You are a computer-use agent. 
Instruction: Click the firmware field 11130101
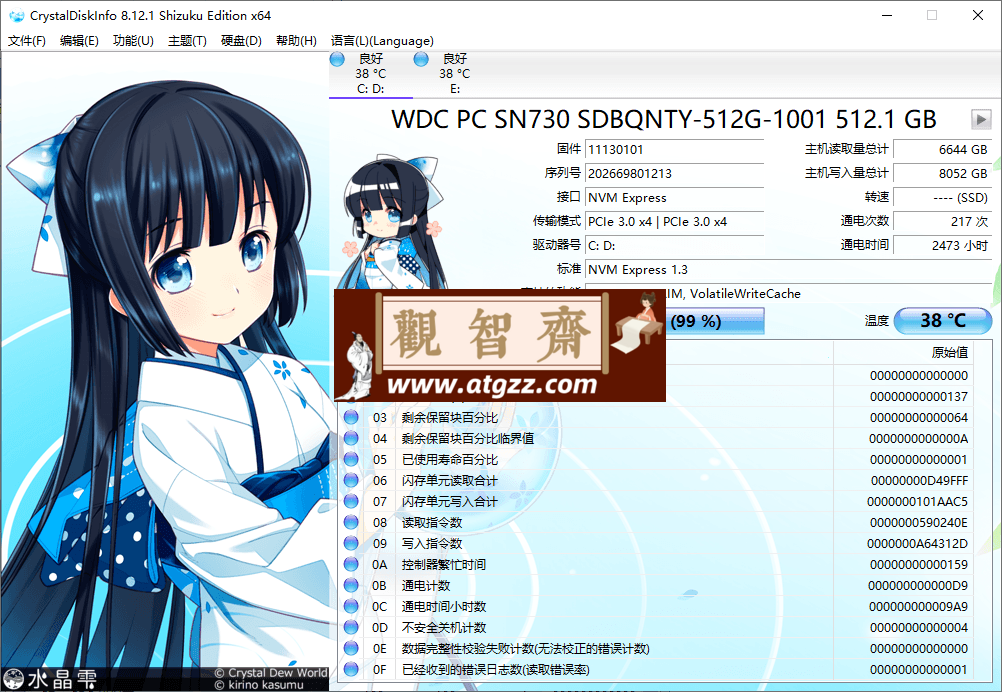[x=674, y=150]
